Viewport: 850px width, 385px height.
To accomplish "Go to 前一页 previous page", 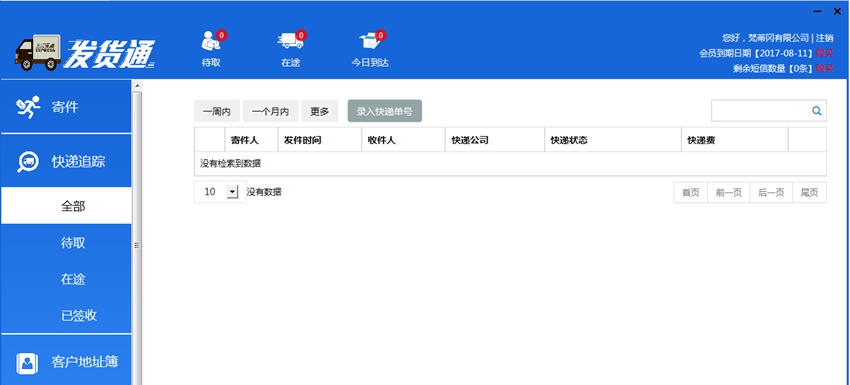I will coord(729,192).
